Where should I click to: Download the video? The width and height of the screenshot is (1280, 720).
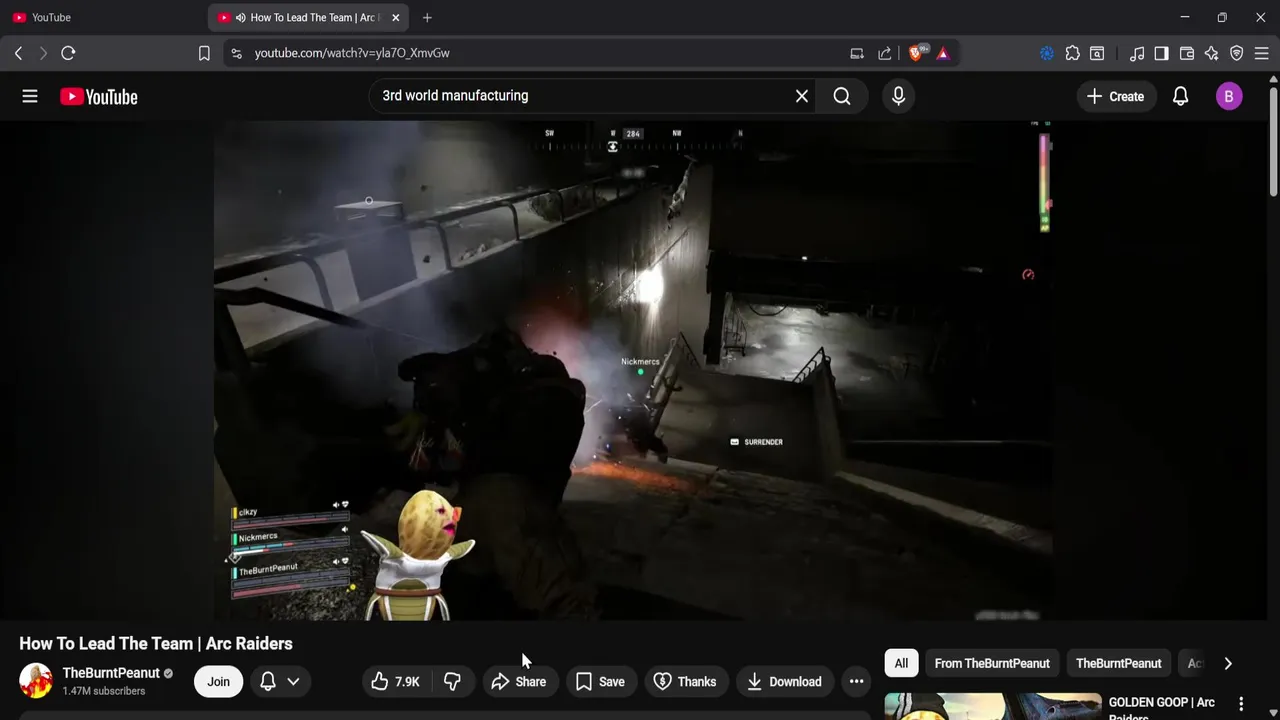785,682
